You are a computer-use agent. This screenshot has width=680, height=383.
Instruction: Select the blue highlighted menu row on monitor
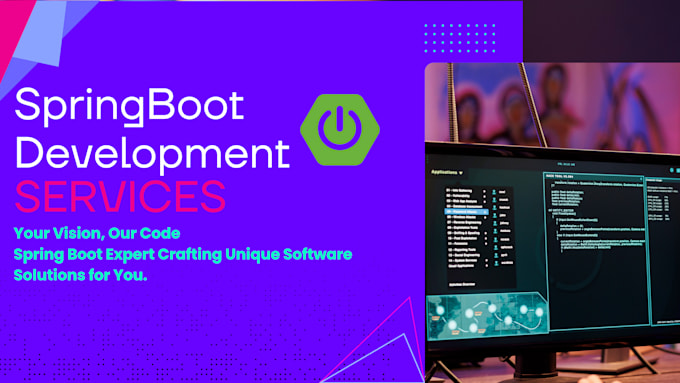467,212
